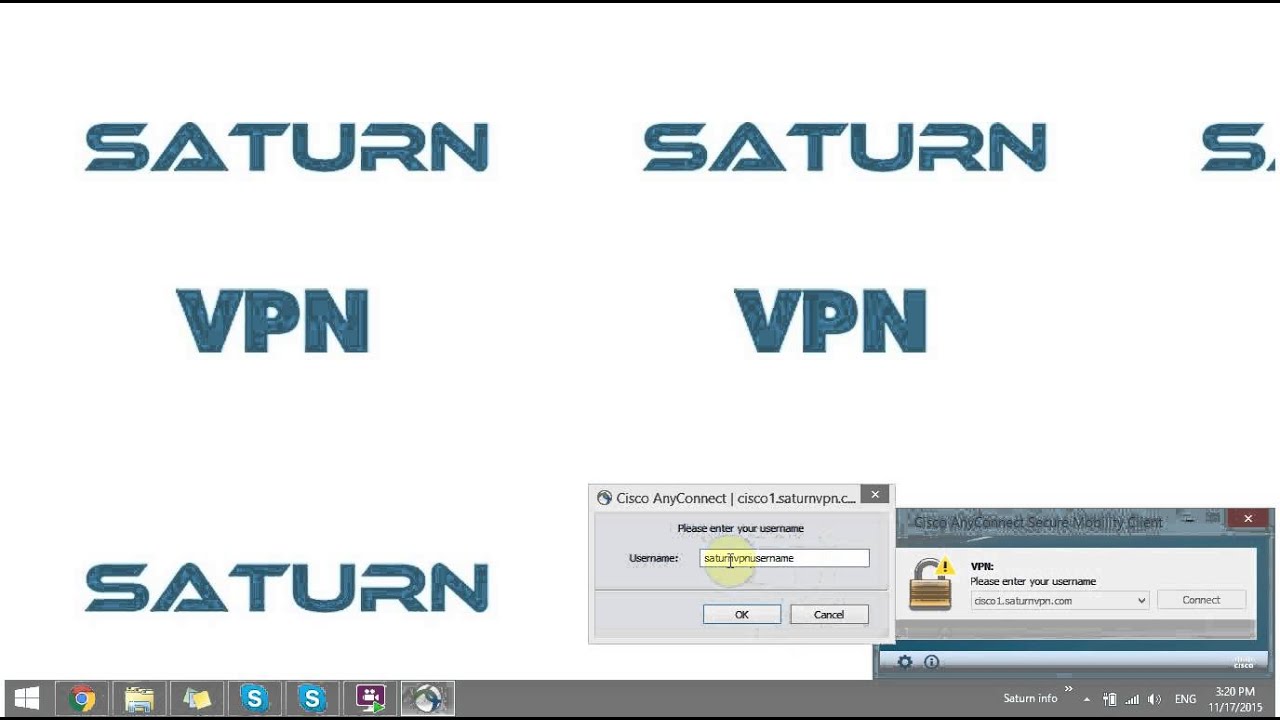
Task: Cancel the username prompt dialog
Action: click(829, 614)
